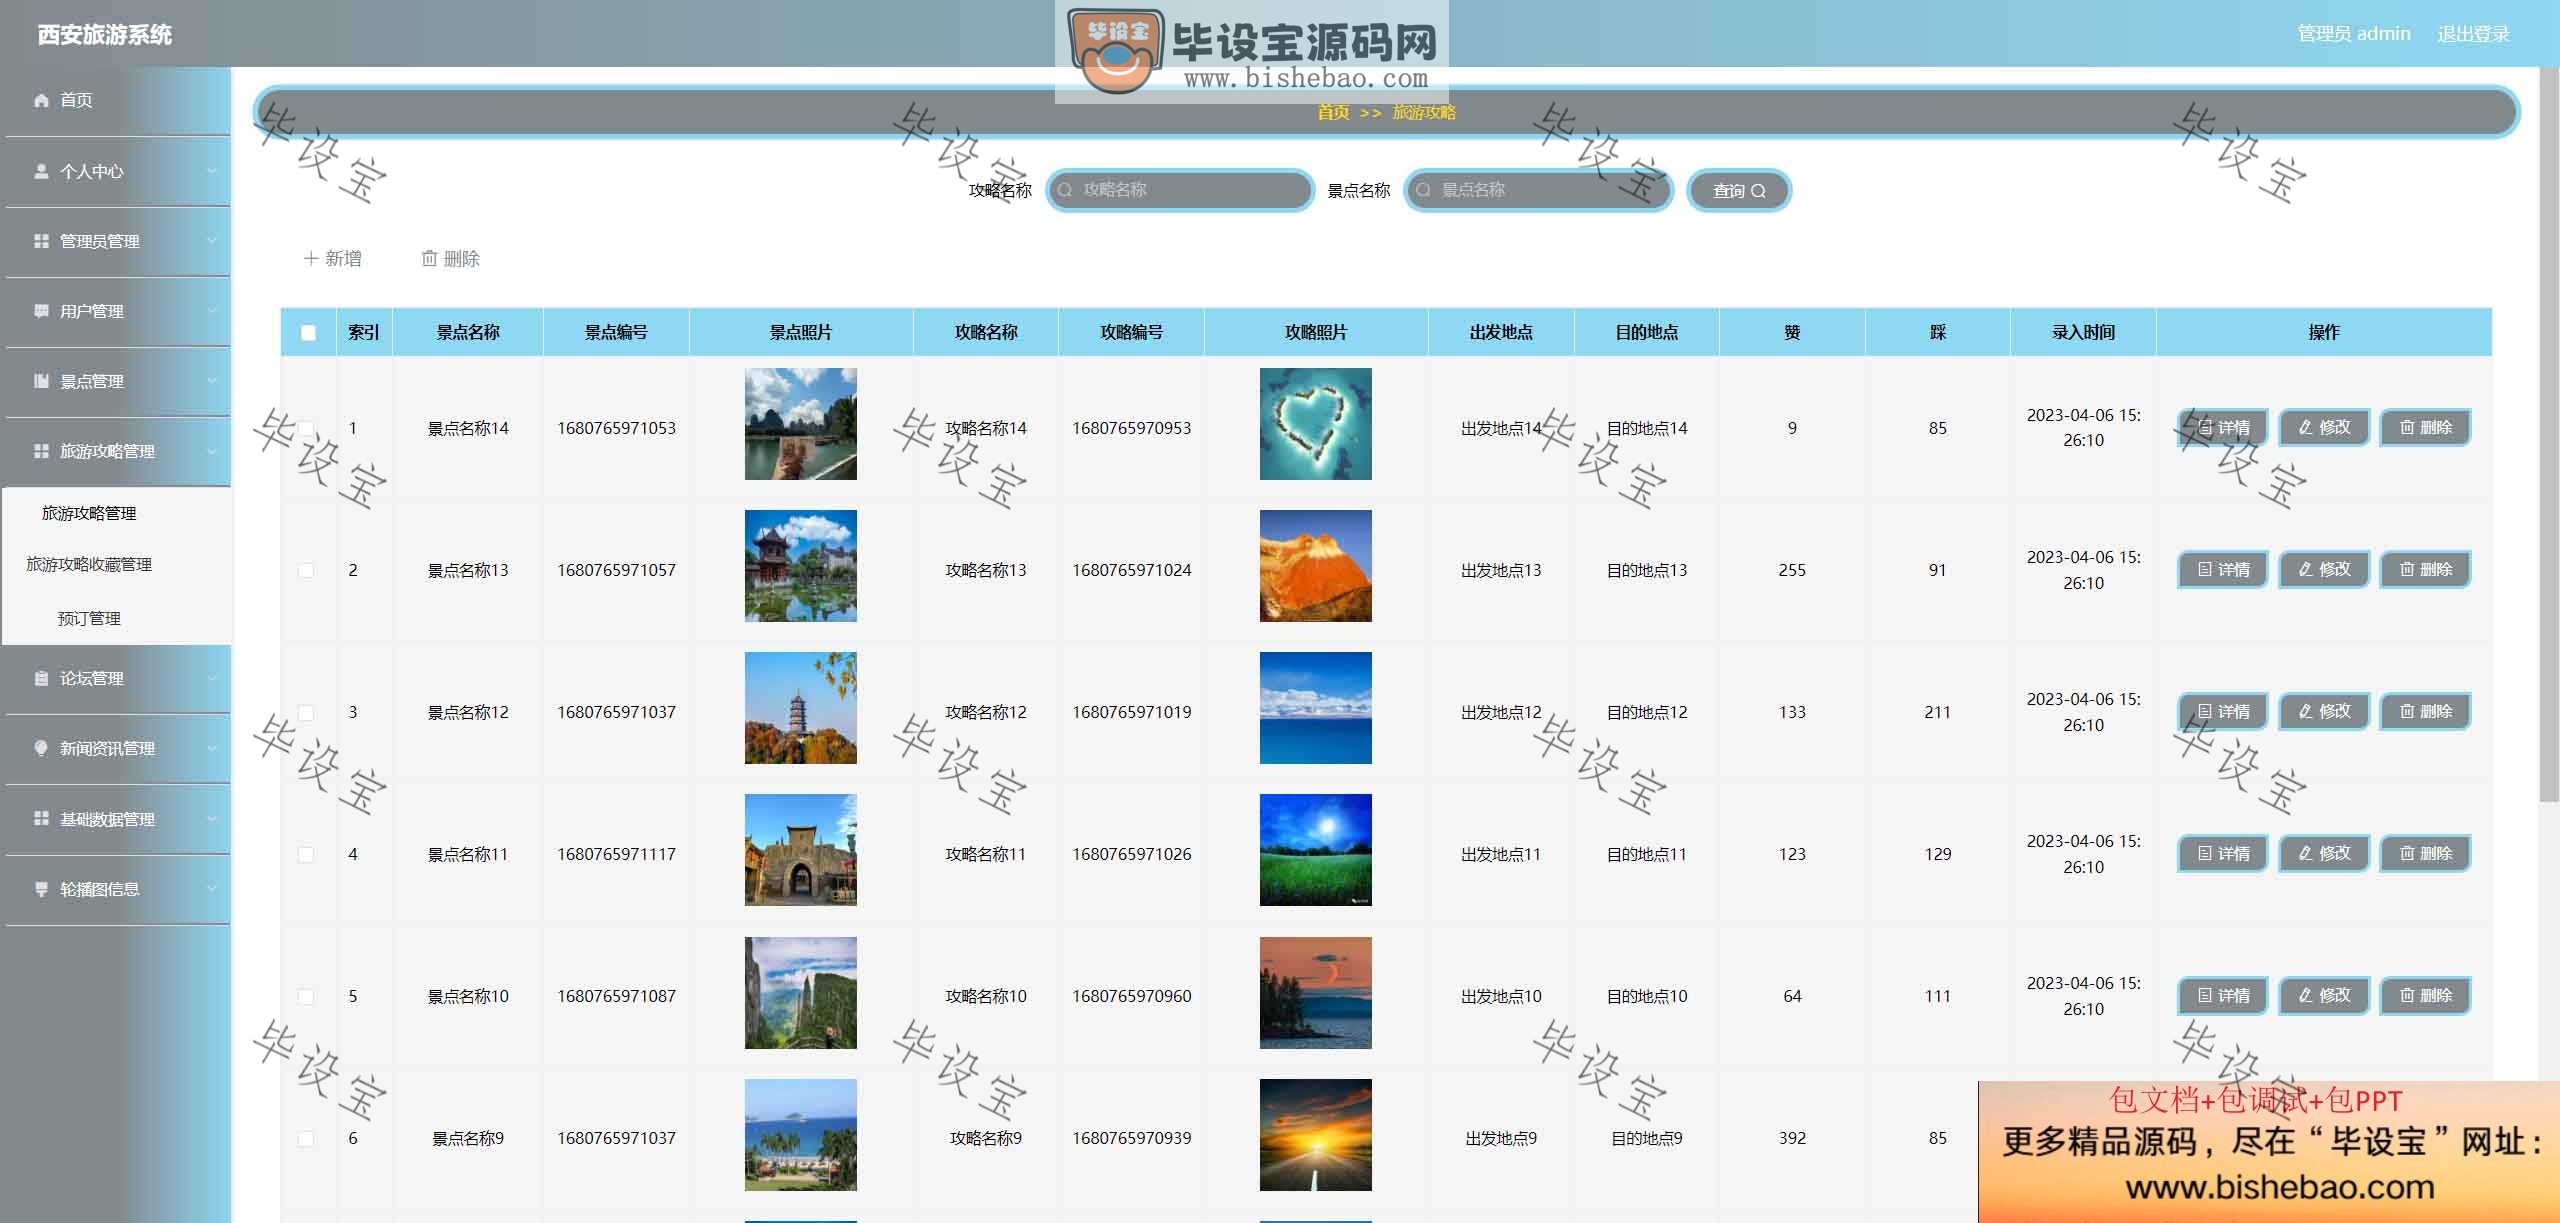Click the 退出登录 link

(2473, 34)
